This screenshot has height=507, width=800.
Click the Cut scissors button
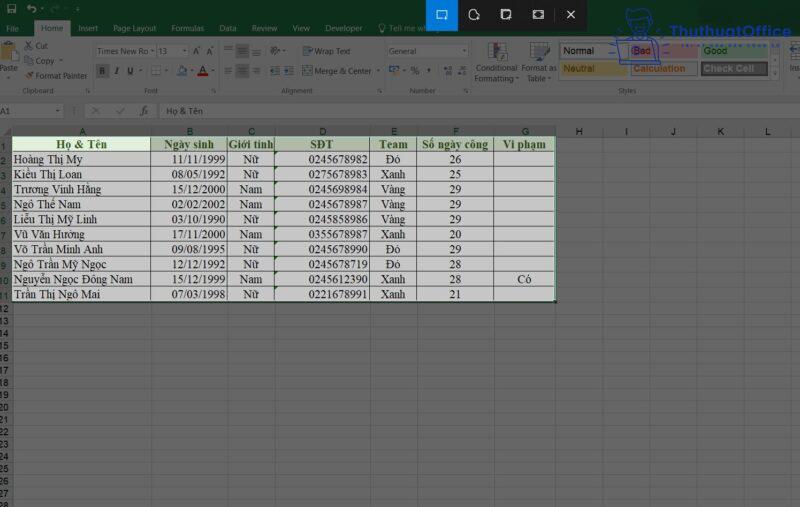tap(36, 46)
